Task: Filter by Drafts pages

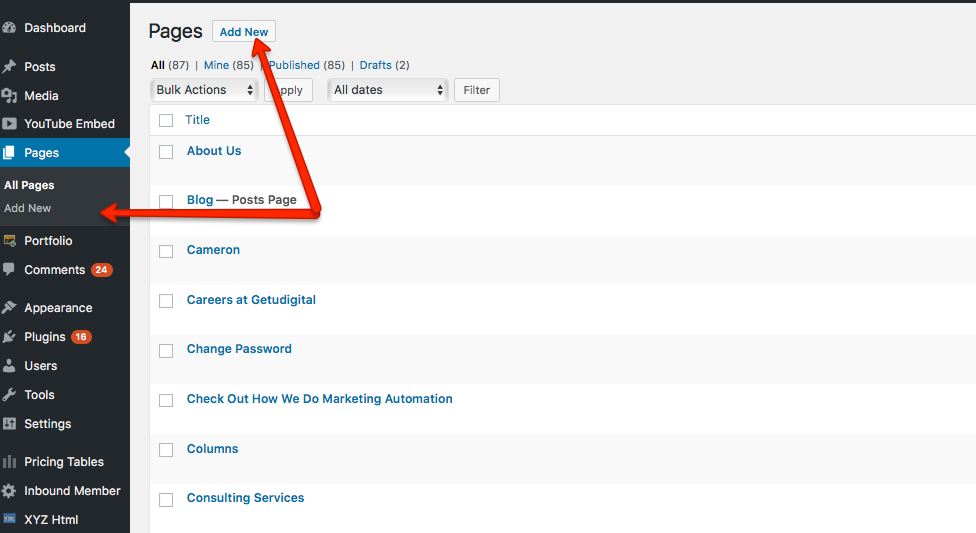Action: click(375, 65)
